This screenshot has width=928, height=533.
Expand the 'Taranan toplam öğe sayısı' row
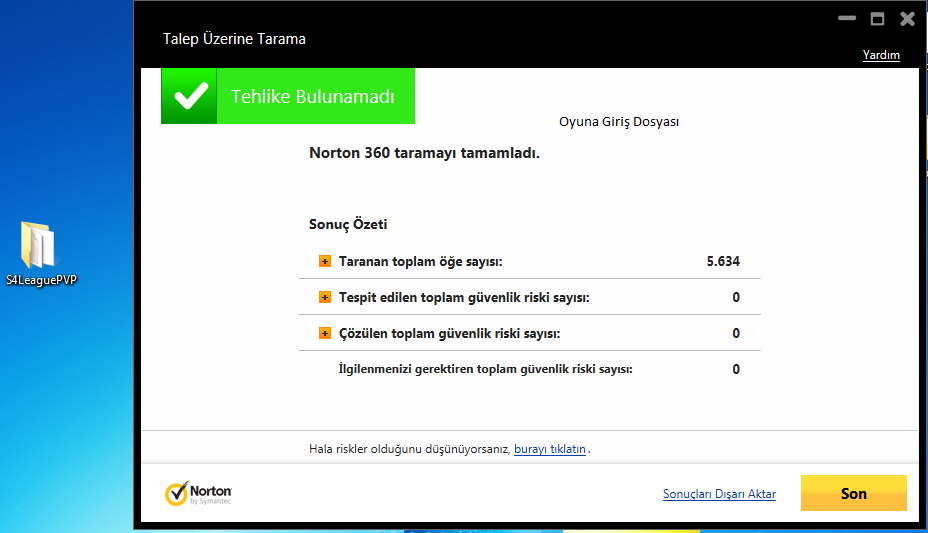click(x=325, y=261)
